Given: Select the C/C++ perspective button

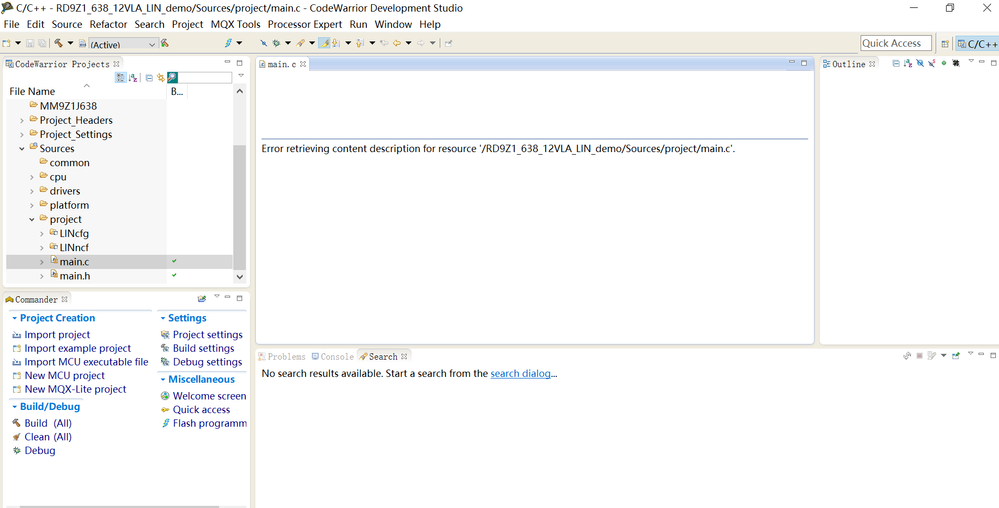Looking at the screenshot, I should pos(977,43).
